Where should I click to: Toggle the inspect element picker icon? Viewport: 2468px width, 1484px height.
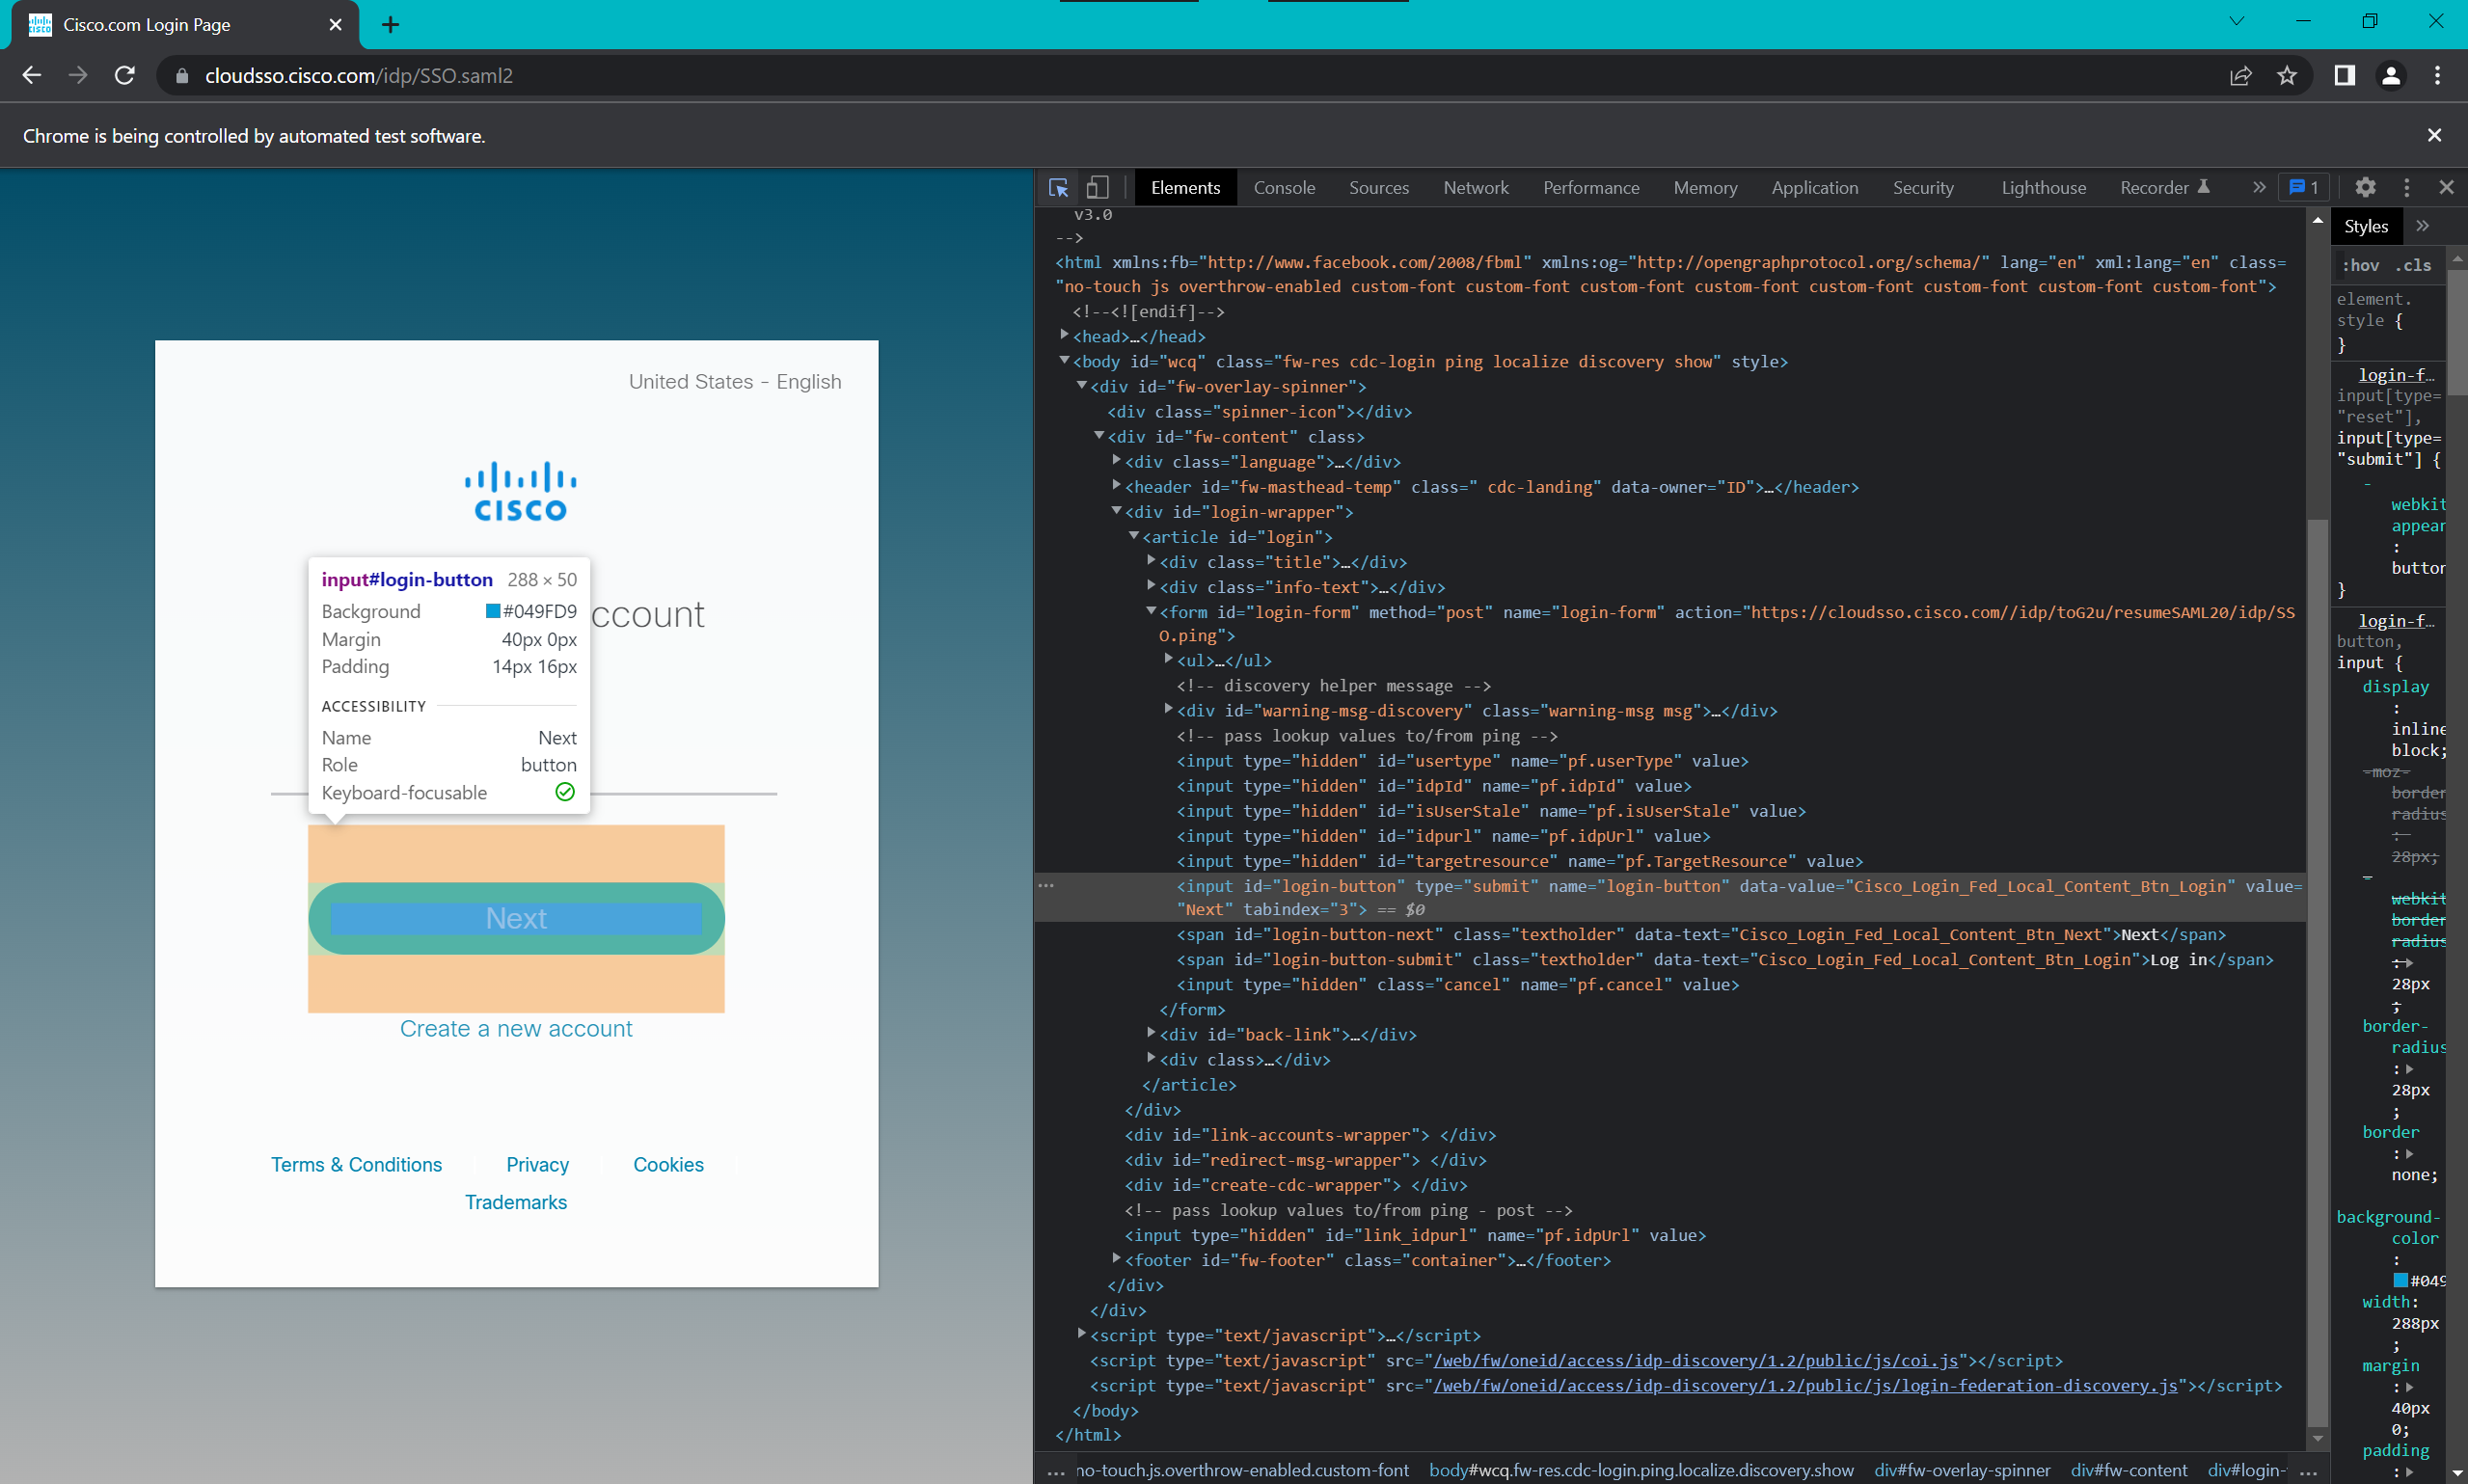(x=1059, y=188)
